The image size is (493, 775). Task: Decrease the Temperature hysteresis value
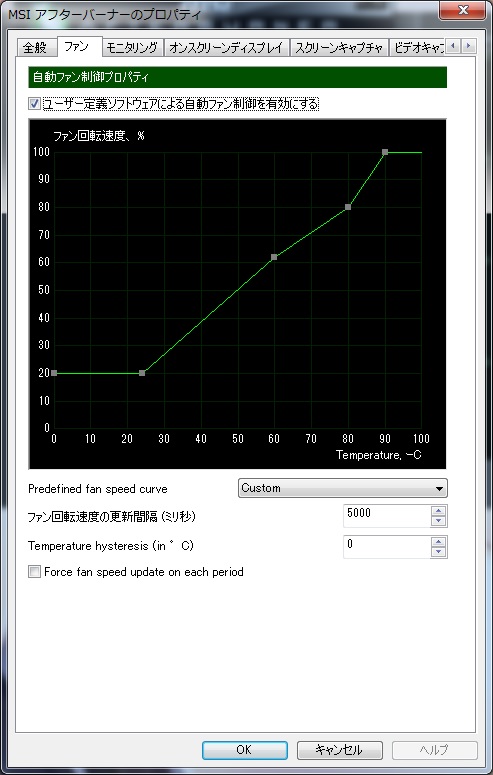click(x=439, y=552)
